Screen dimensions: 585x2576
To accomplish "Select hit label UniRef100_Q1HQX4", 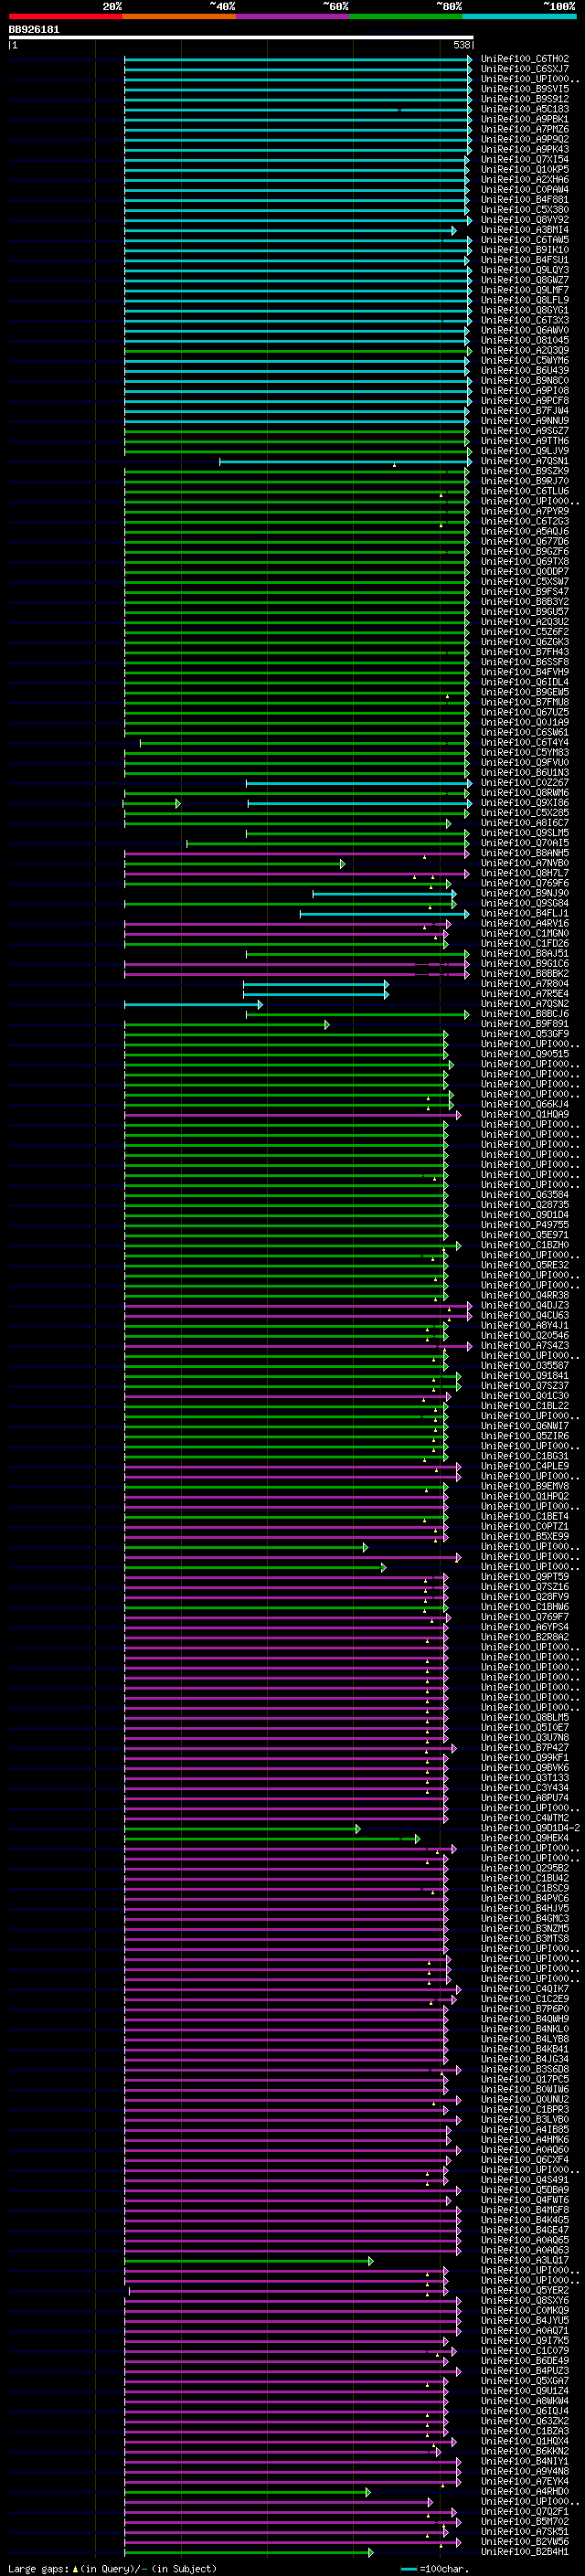I will coord(525,2441).
